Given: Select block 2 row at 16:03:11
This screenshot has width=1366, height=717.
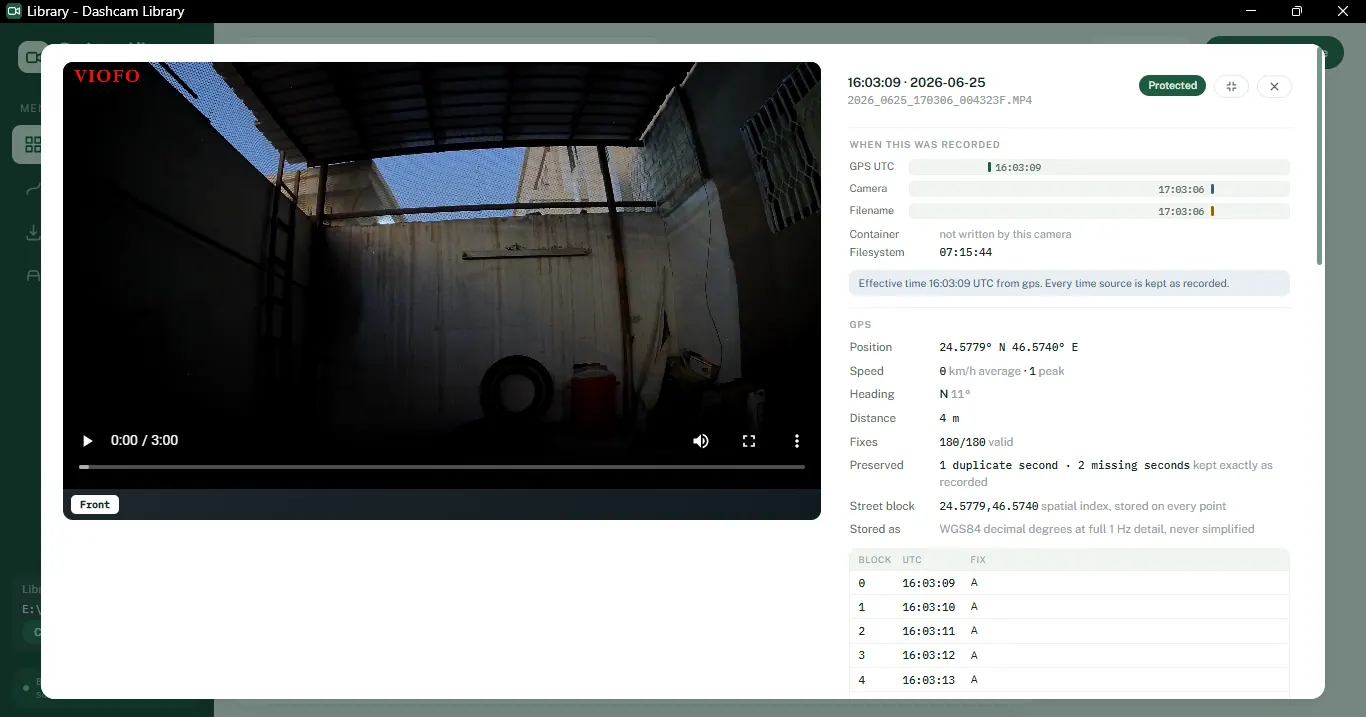Looking at the screenshot, I should [1069, 631].
